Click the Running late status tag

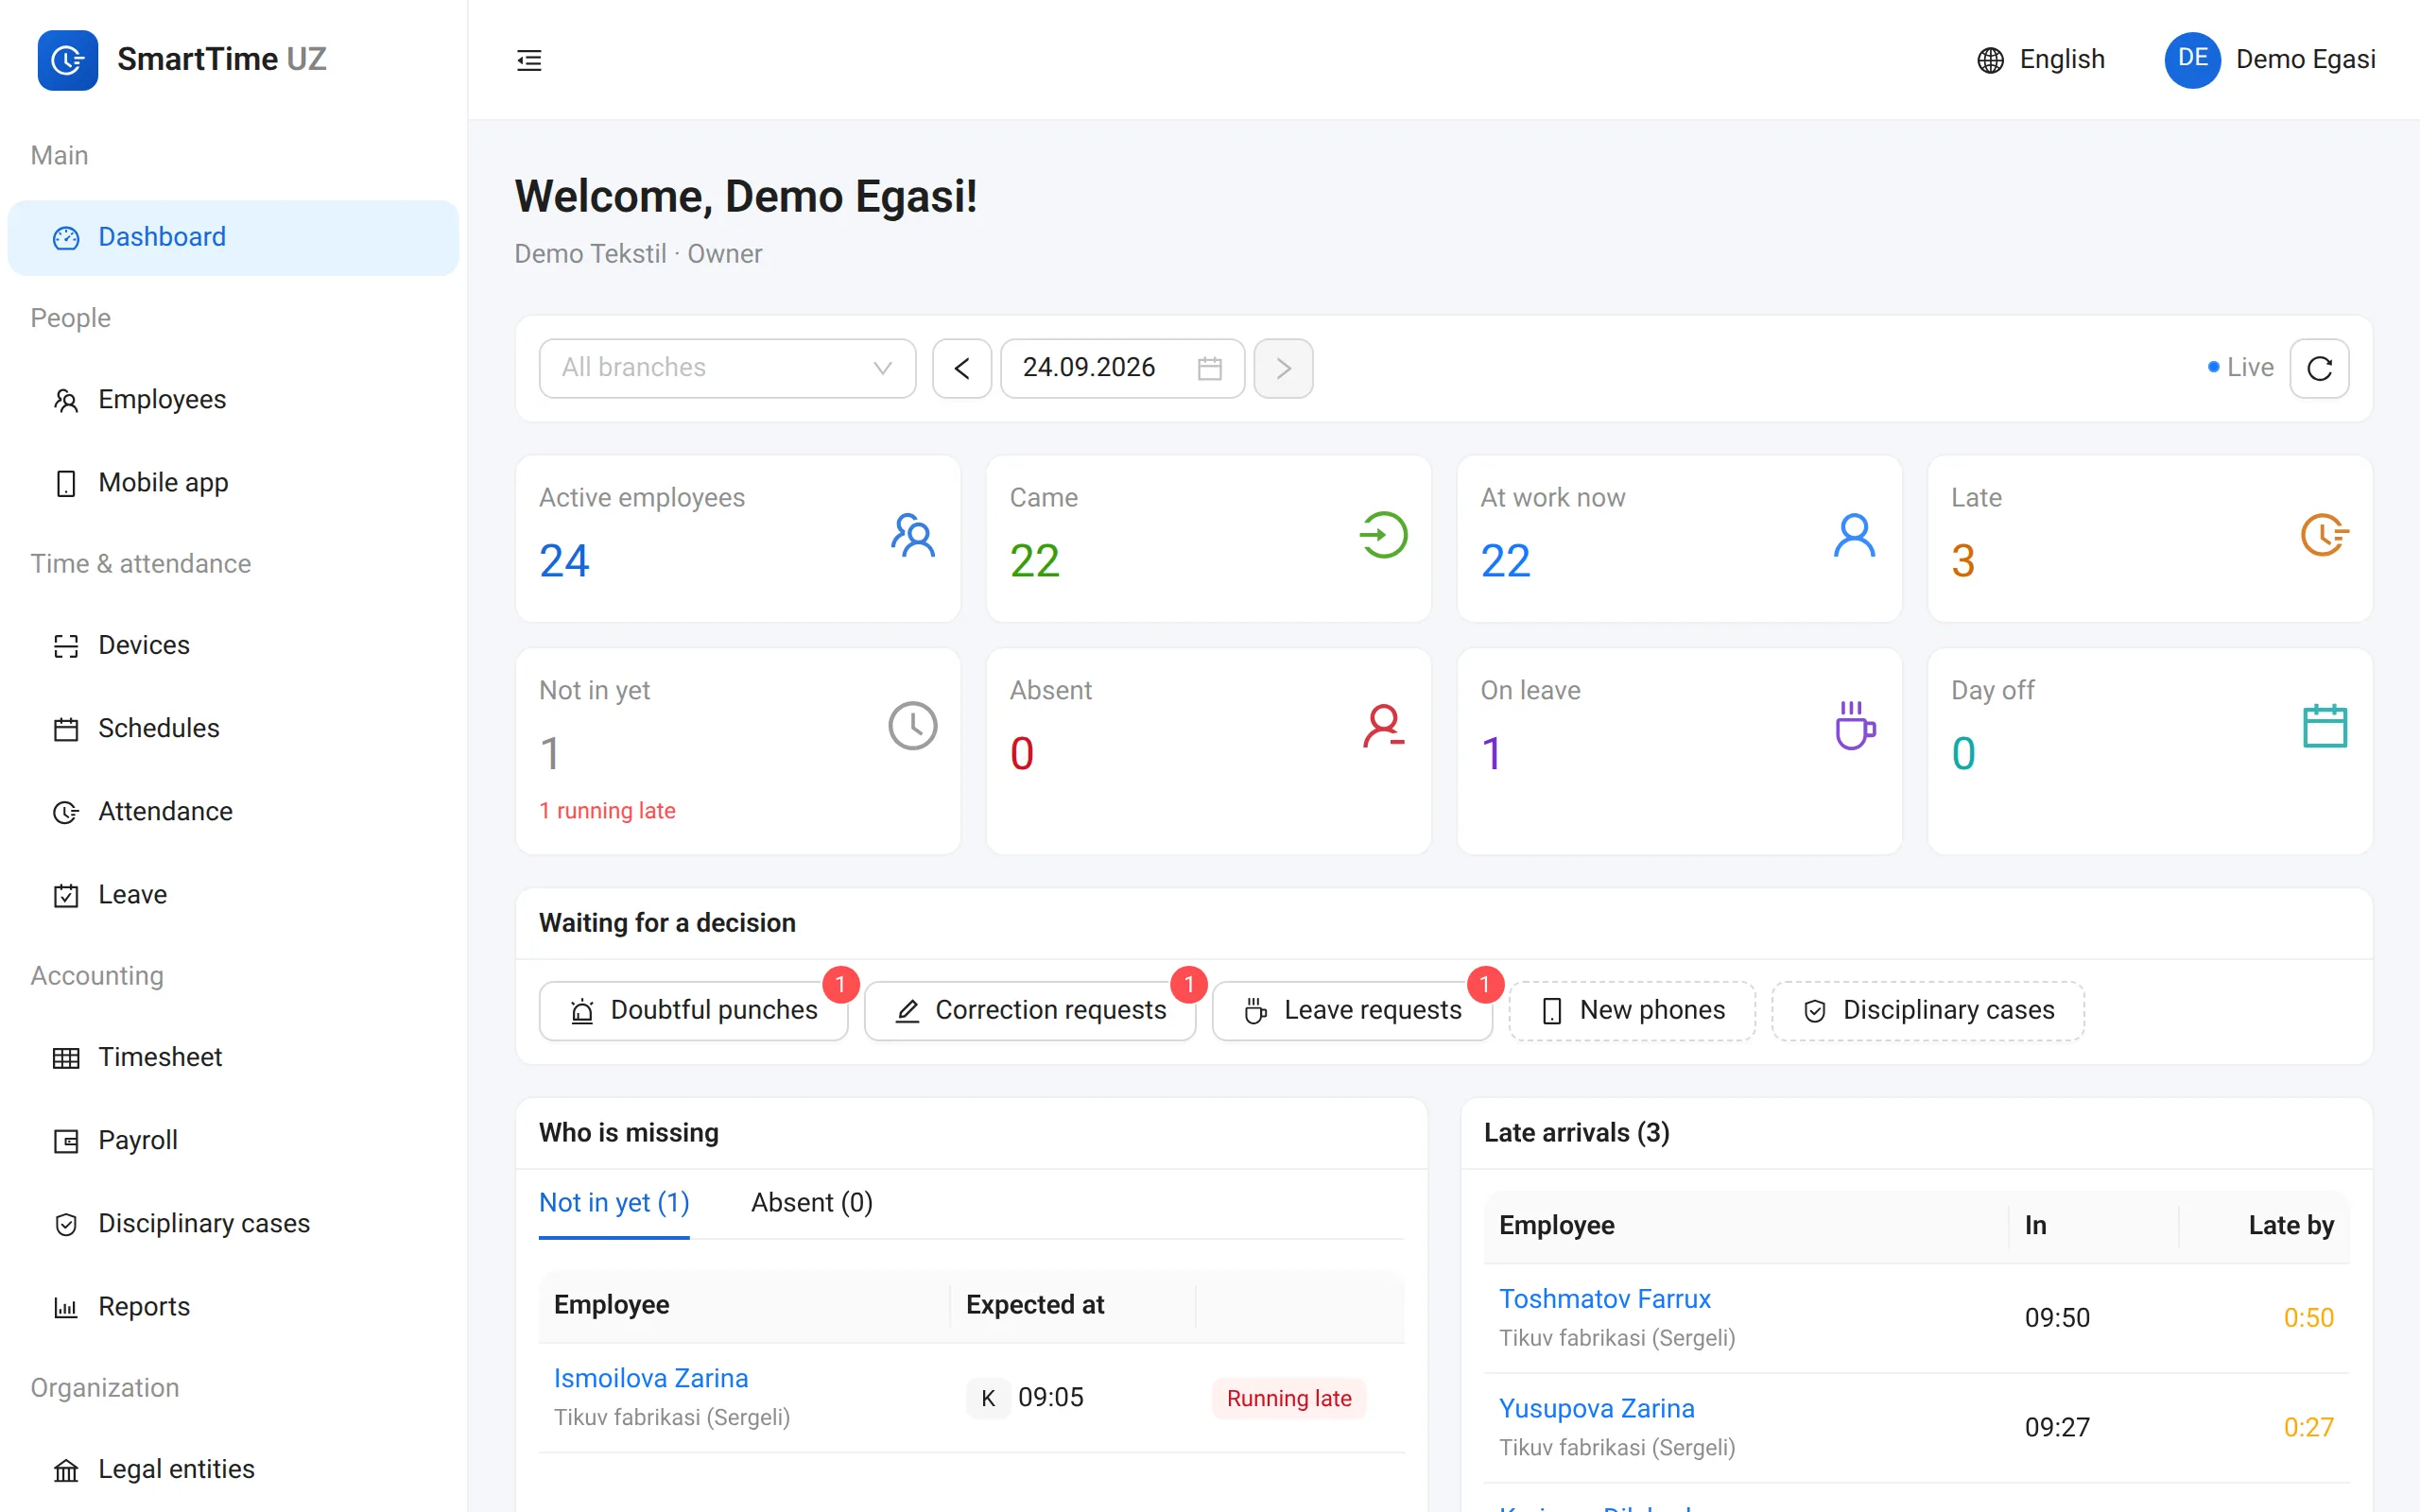1289,1398
